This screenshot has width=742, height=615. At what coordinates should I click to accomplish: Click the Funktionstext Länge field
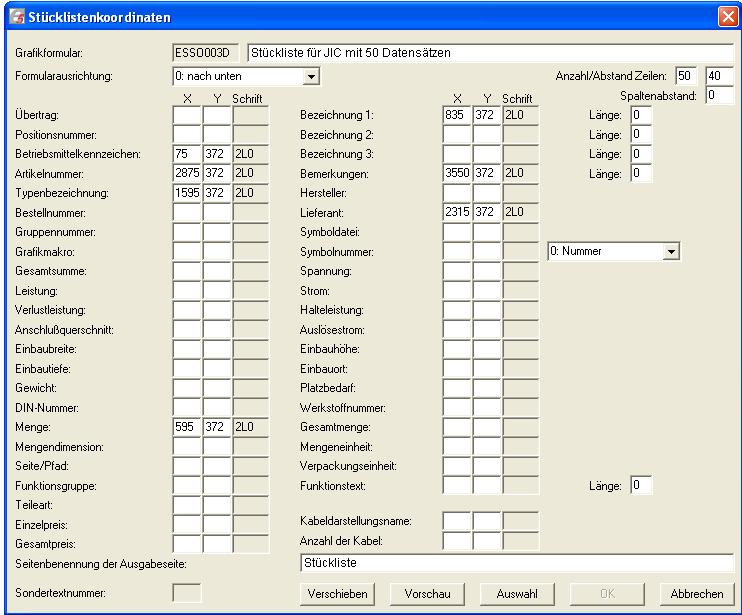(x=641, y=485)
